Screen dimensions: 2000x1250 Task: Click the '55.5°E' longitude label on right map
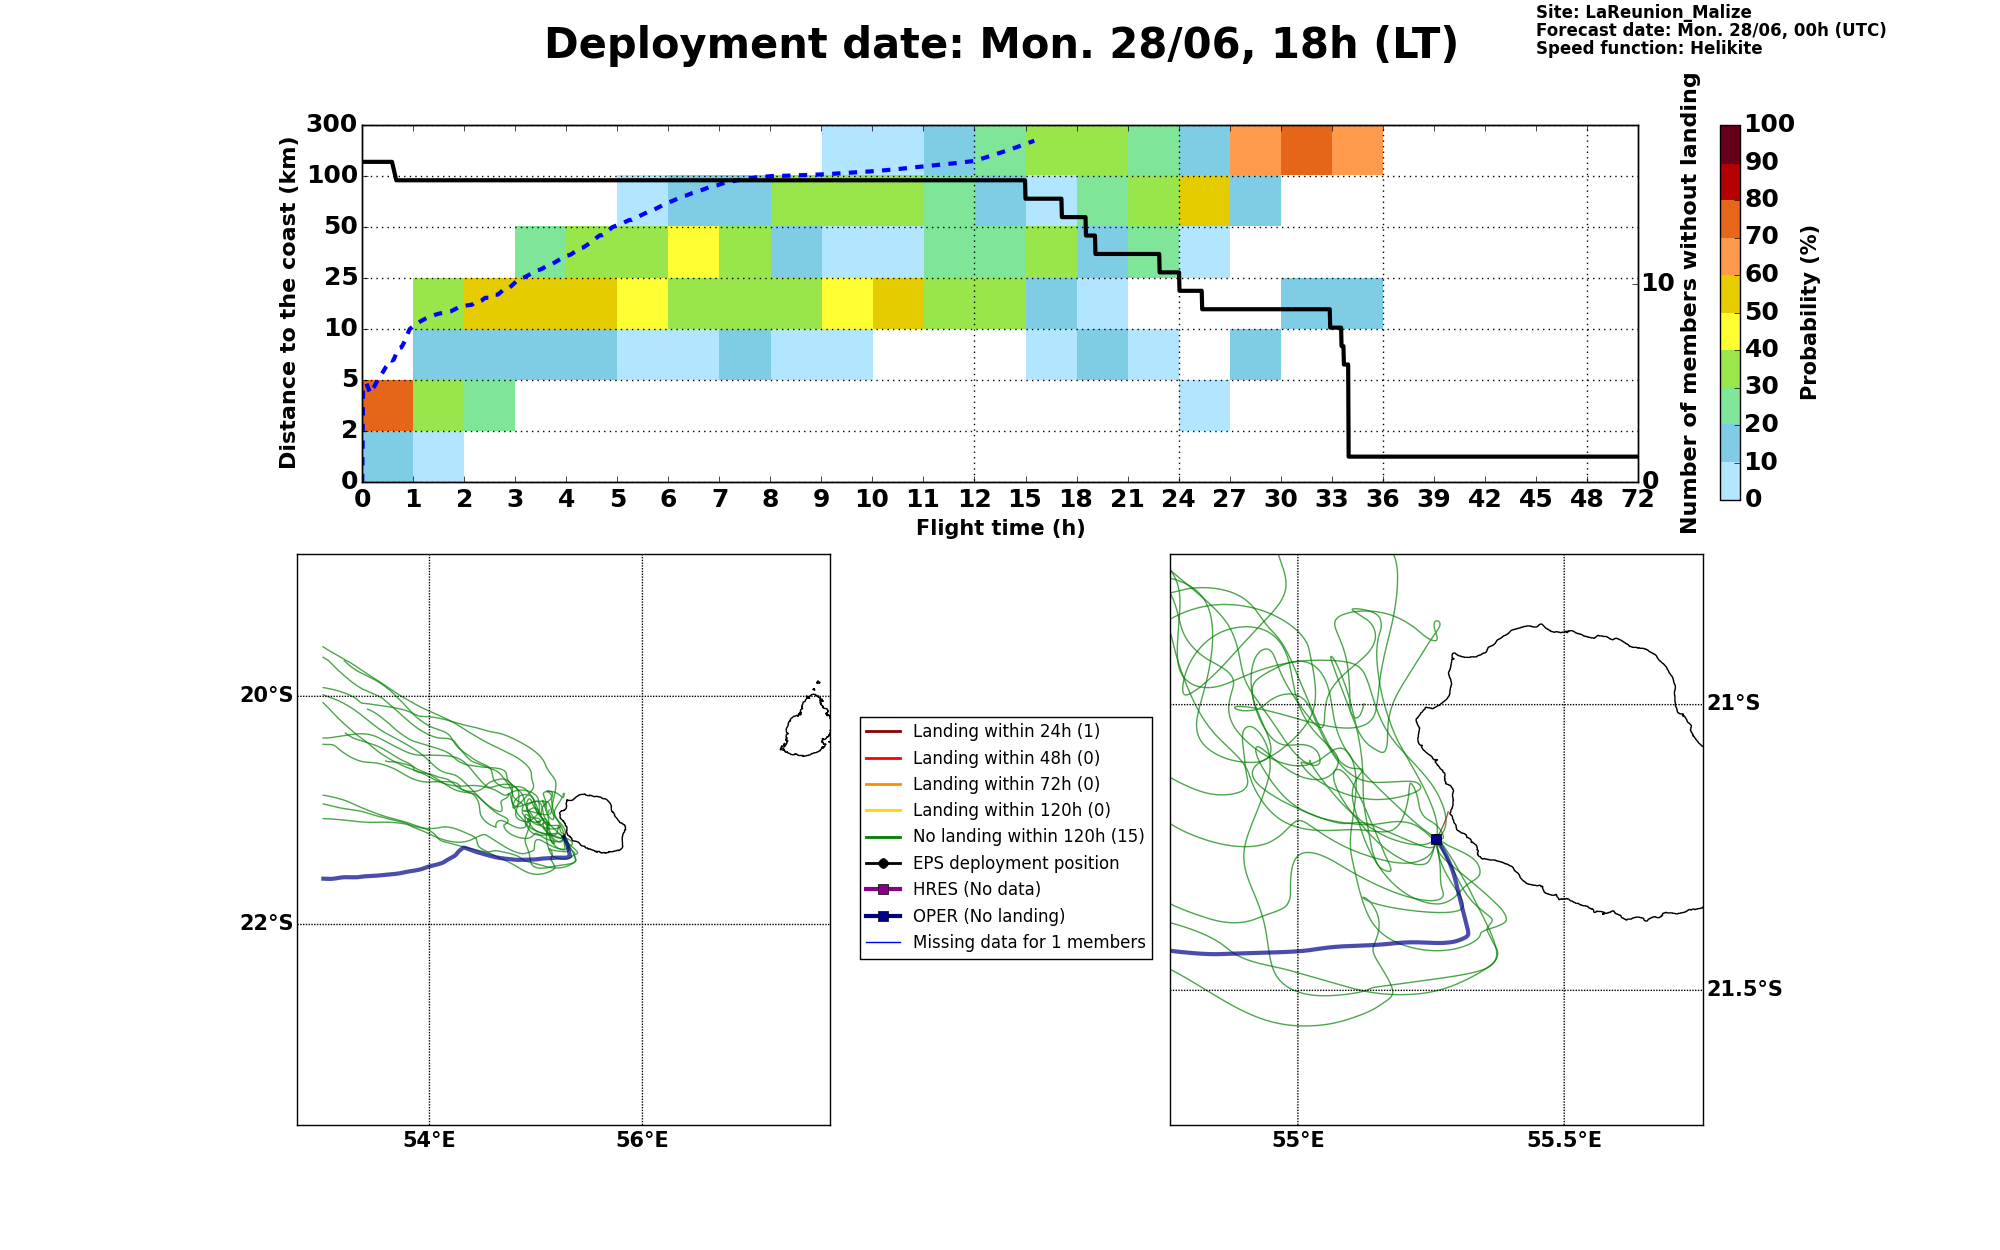[1564, 1141]
